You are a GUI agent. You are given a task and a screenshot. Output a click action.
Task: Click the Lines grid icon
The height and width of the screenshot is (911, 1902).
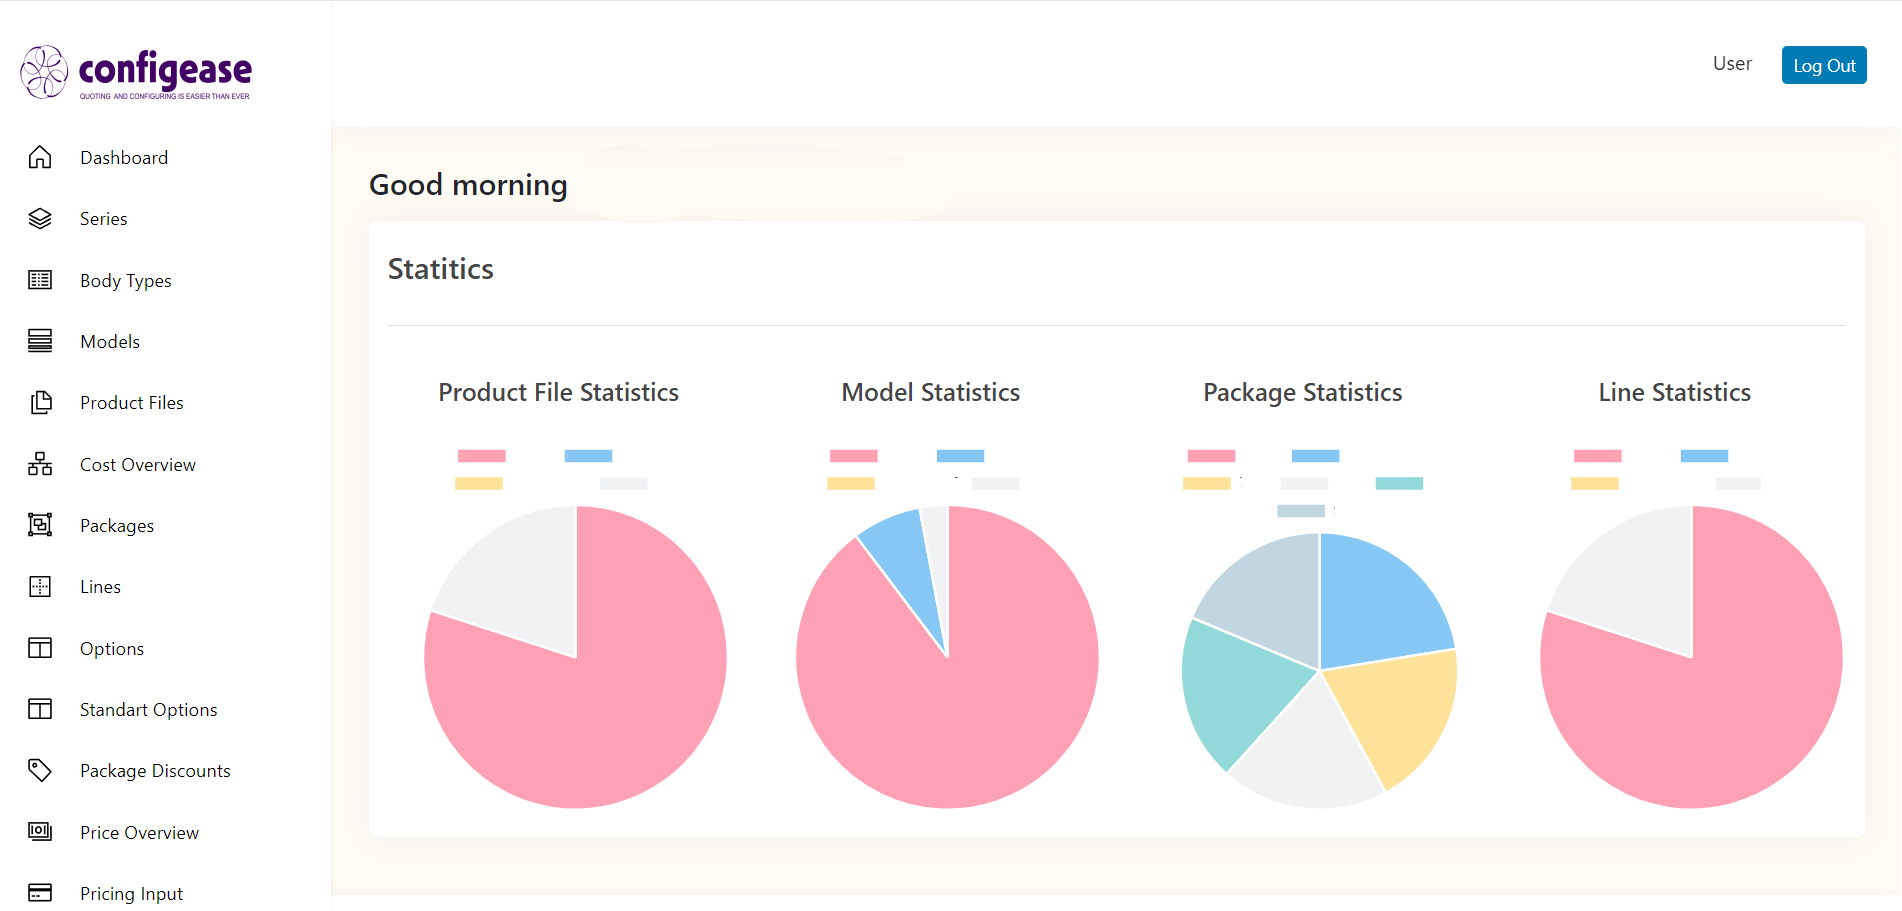click(x=40, y=586)
